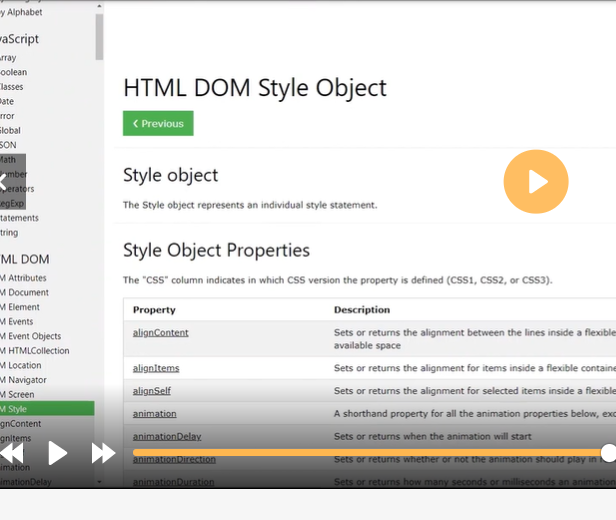Click the orange progress bar handle

pyautogui.click(x=608, y=453)
